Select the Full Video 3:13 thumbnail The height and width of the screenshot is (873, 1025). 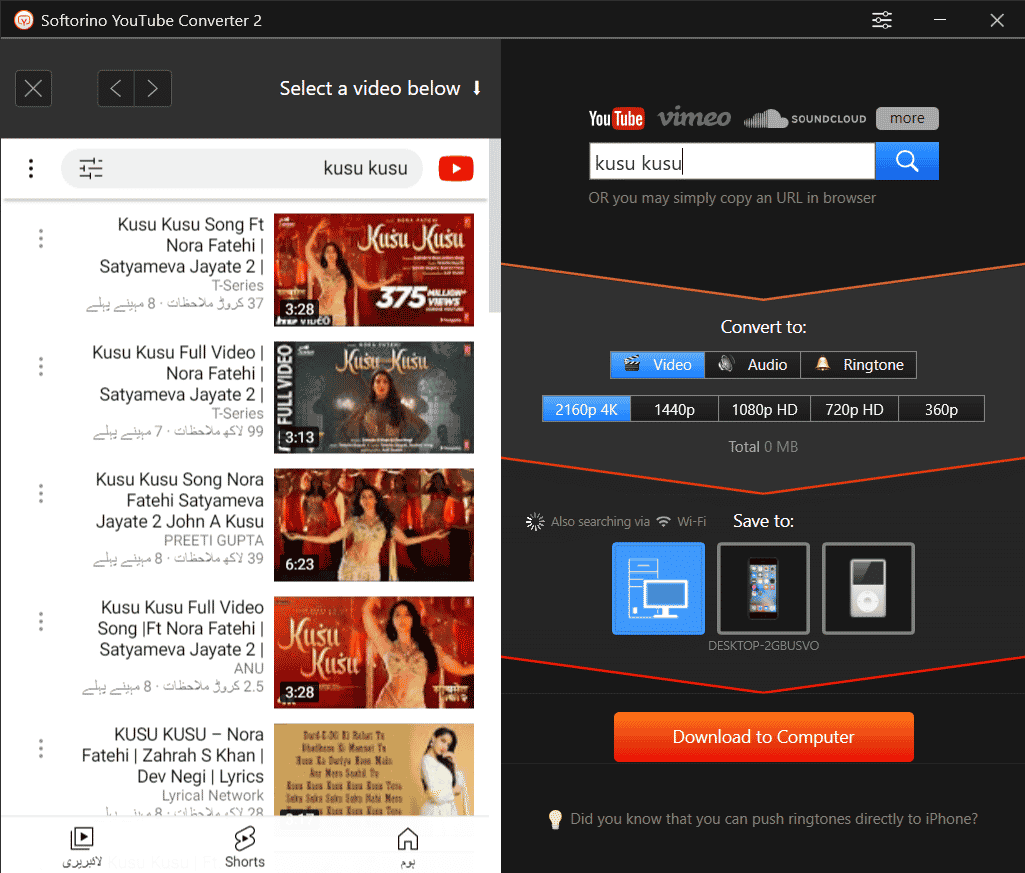click(374, 397)
